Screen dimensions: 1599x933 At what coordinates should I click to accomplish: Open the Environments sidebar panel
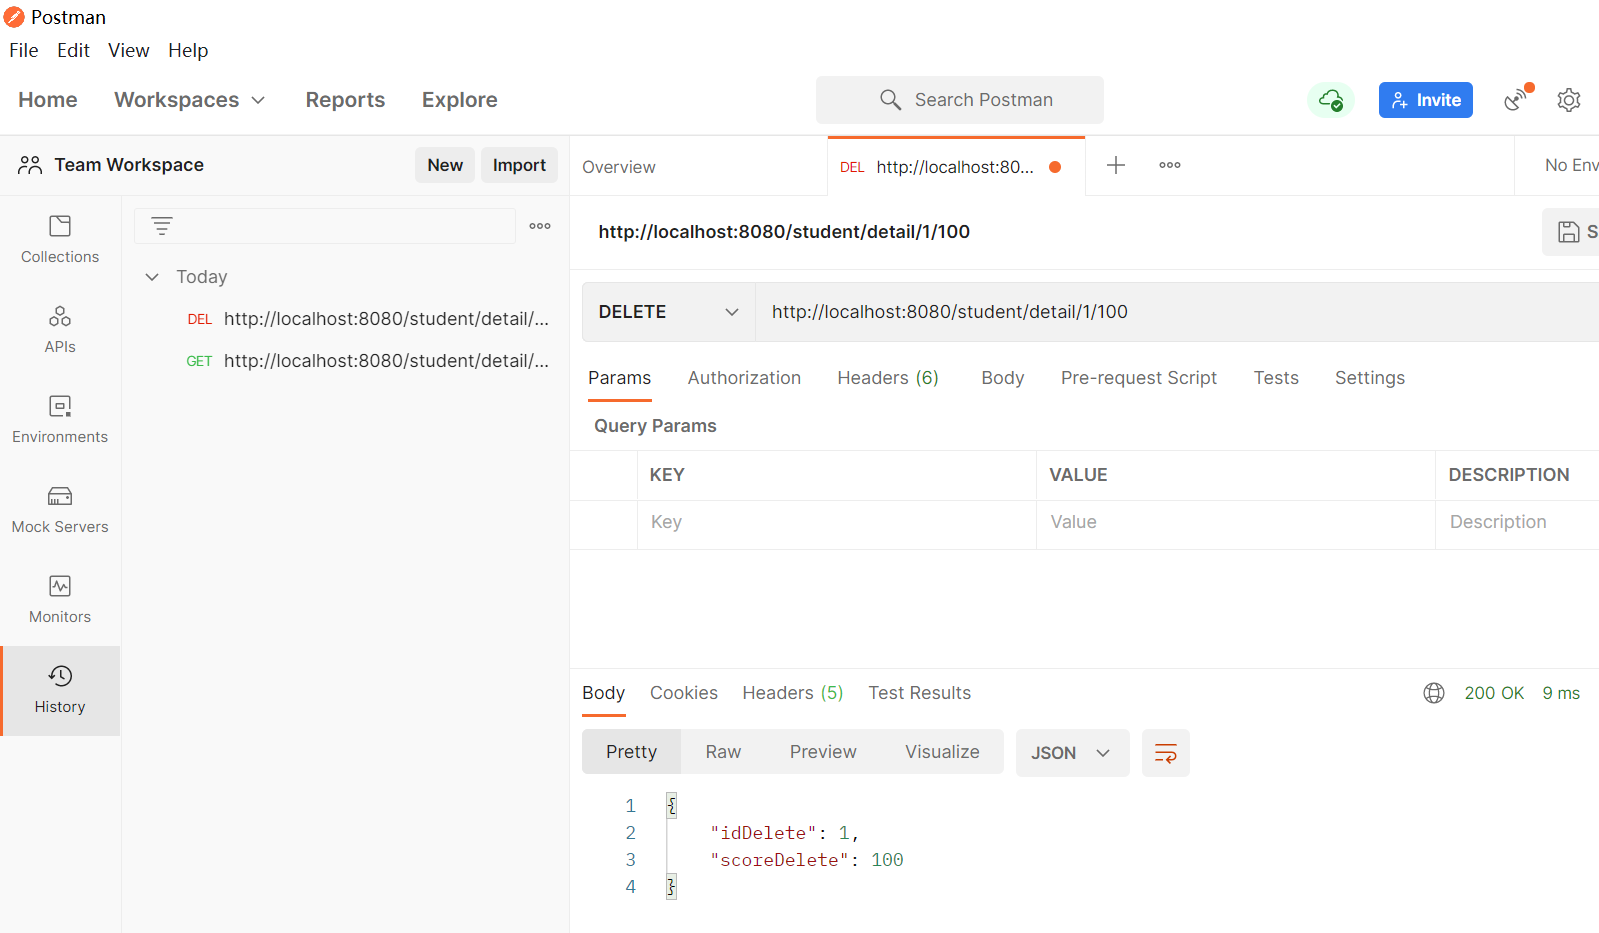click(x=60, y=420)
